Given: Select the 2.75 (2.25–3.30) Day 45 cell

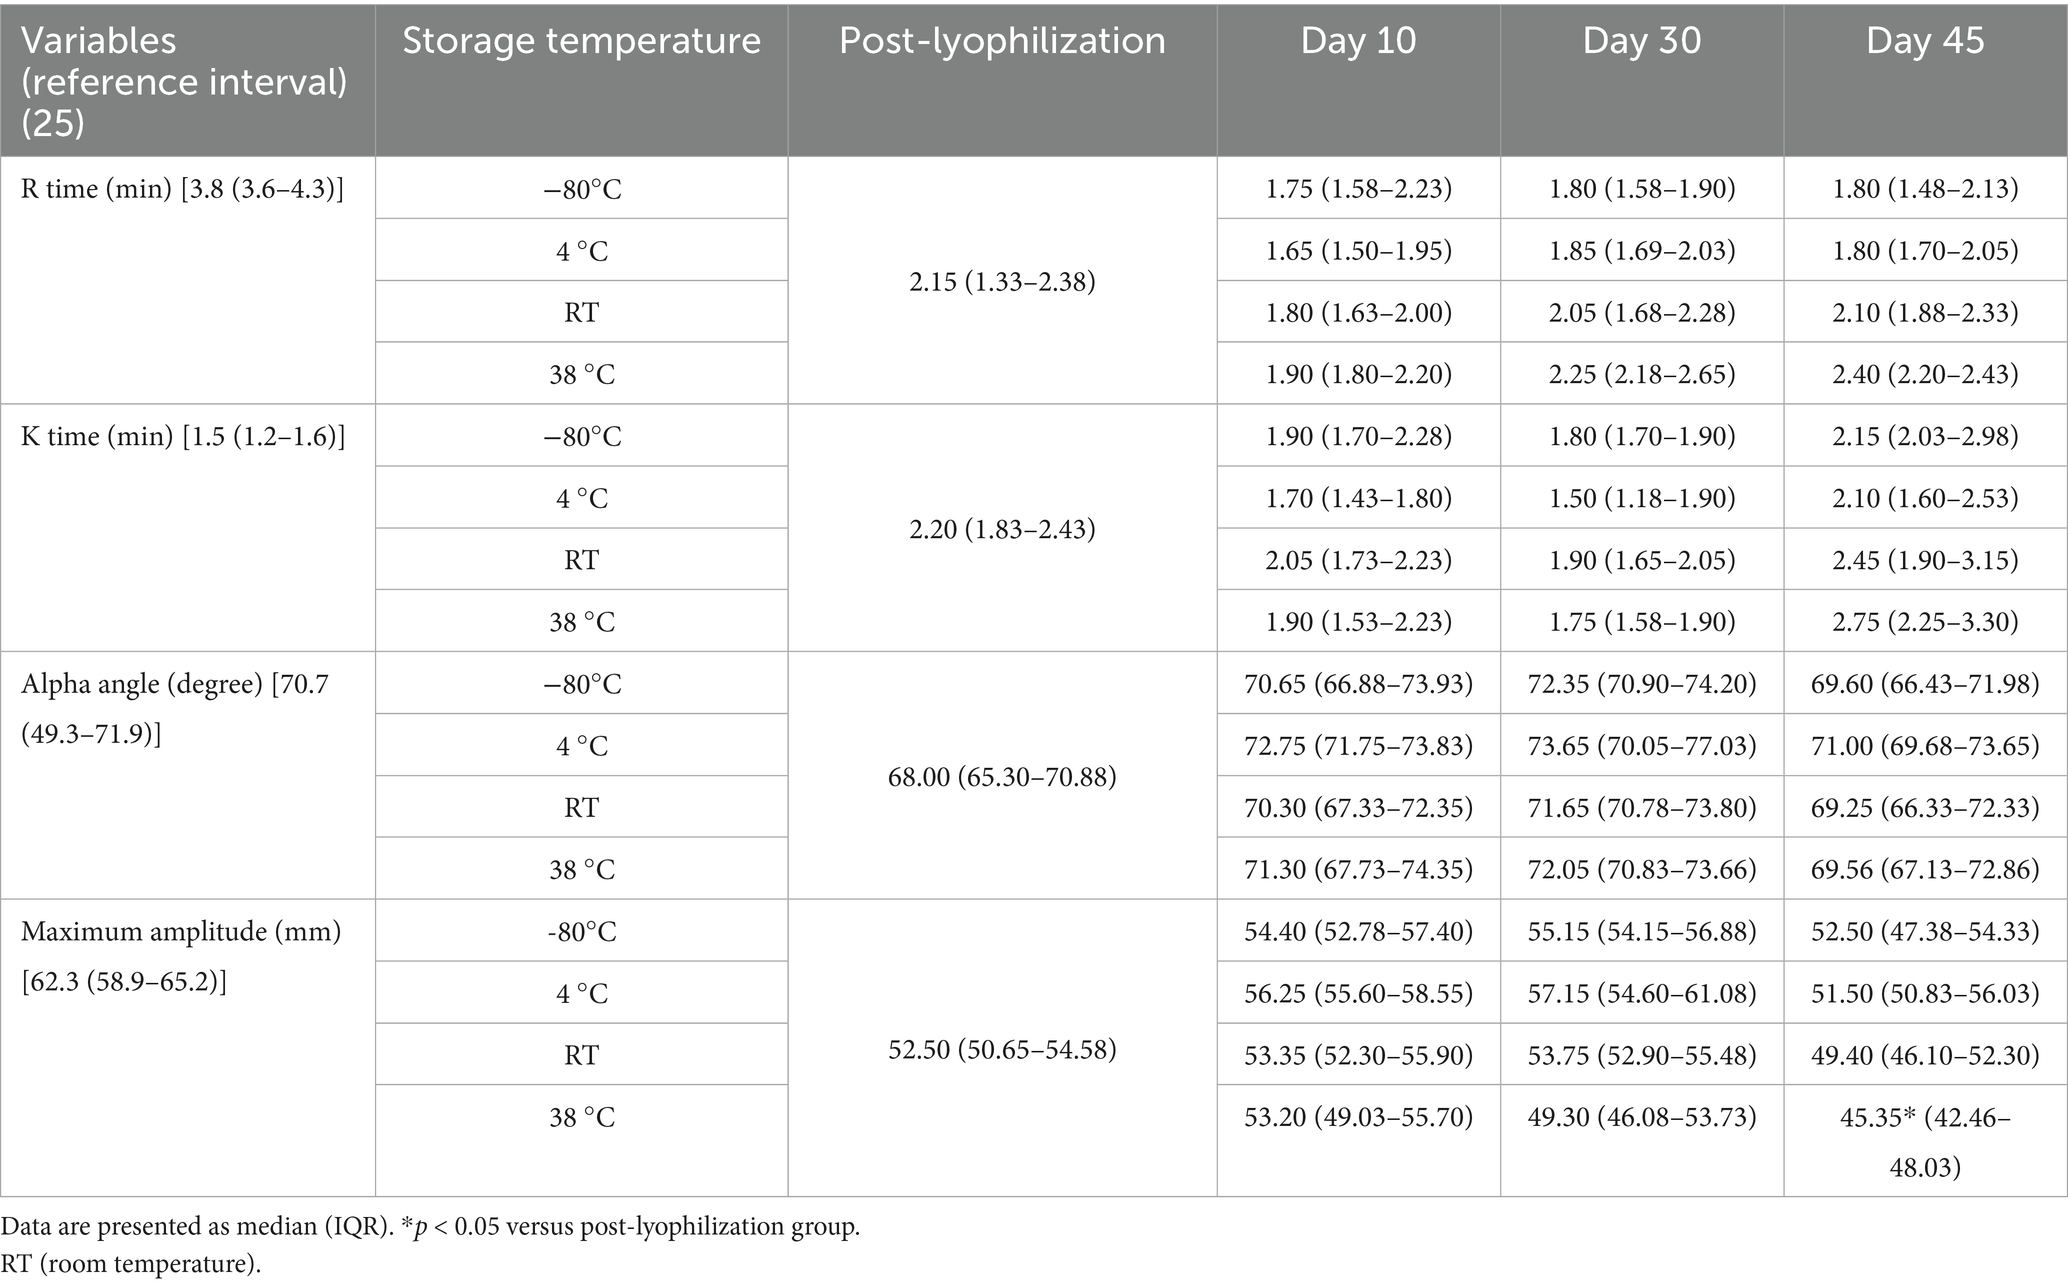Looking at the screenshot, I should pos(1925,621).
